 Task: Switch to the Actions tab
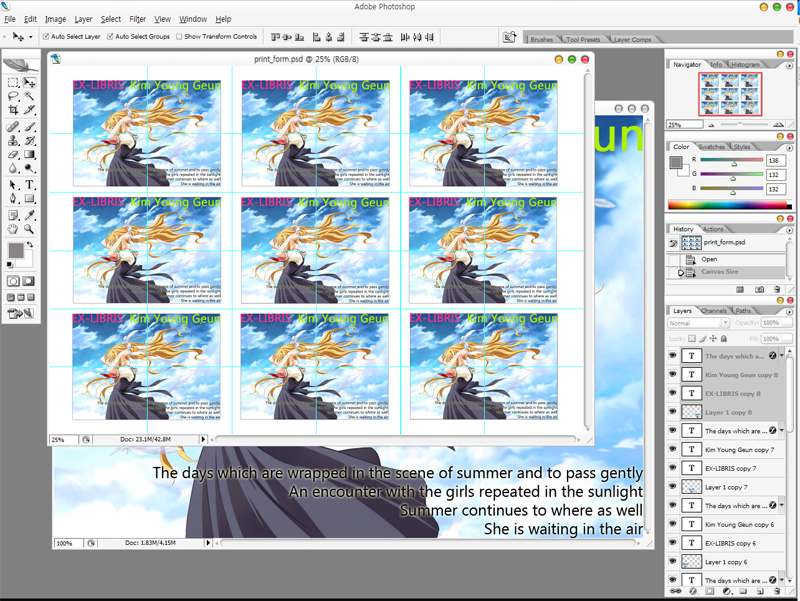point(713,230)
